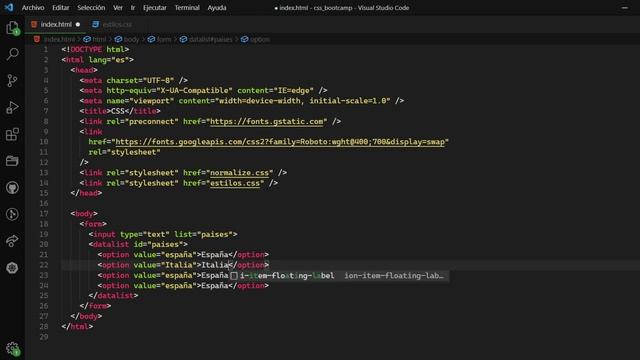Screen dimensions: 640x360
Task: Select the body breadcrumb segment
Action: pos(131,39)
